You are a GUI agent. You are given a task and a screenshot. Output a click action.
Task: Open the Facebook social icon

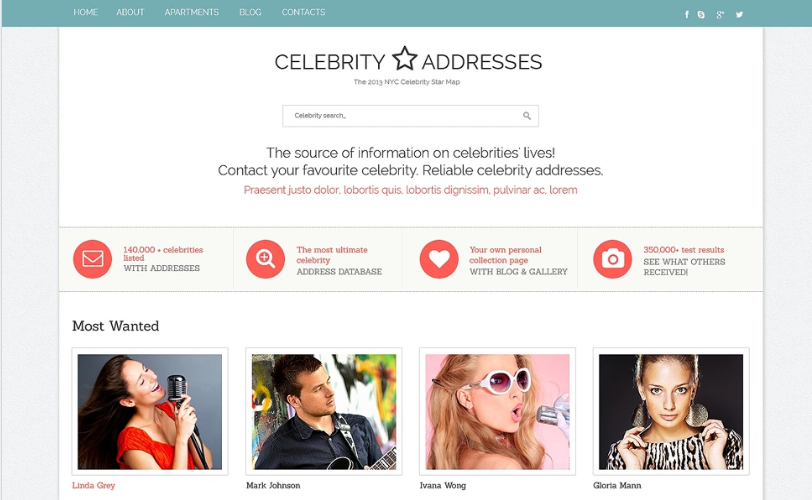point(687,14)
